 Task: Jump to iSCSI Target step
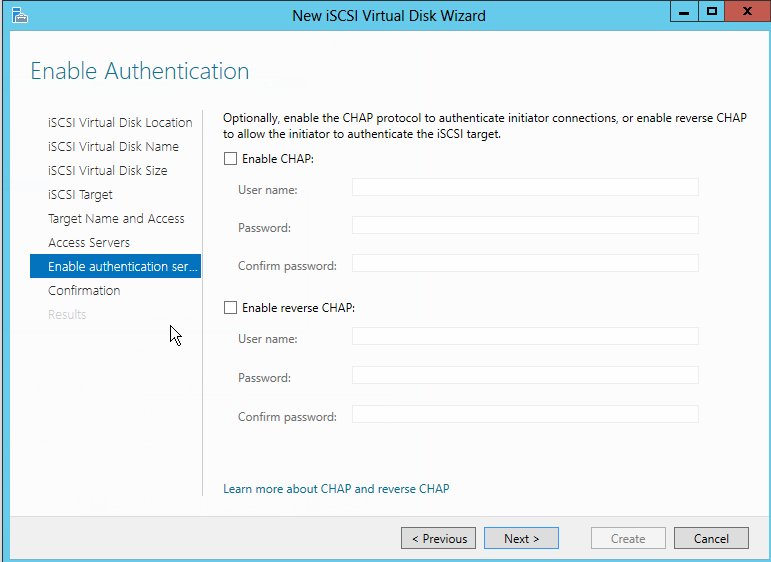[80, 194]
